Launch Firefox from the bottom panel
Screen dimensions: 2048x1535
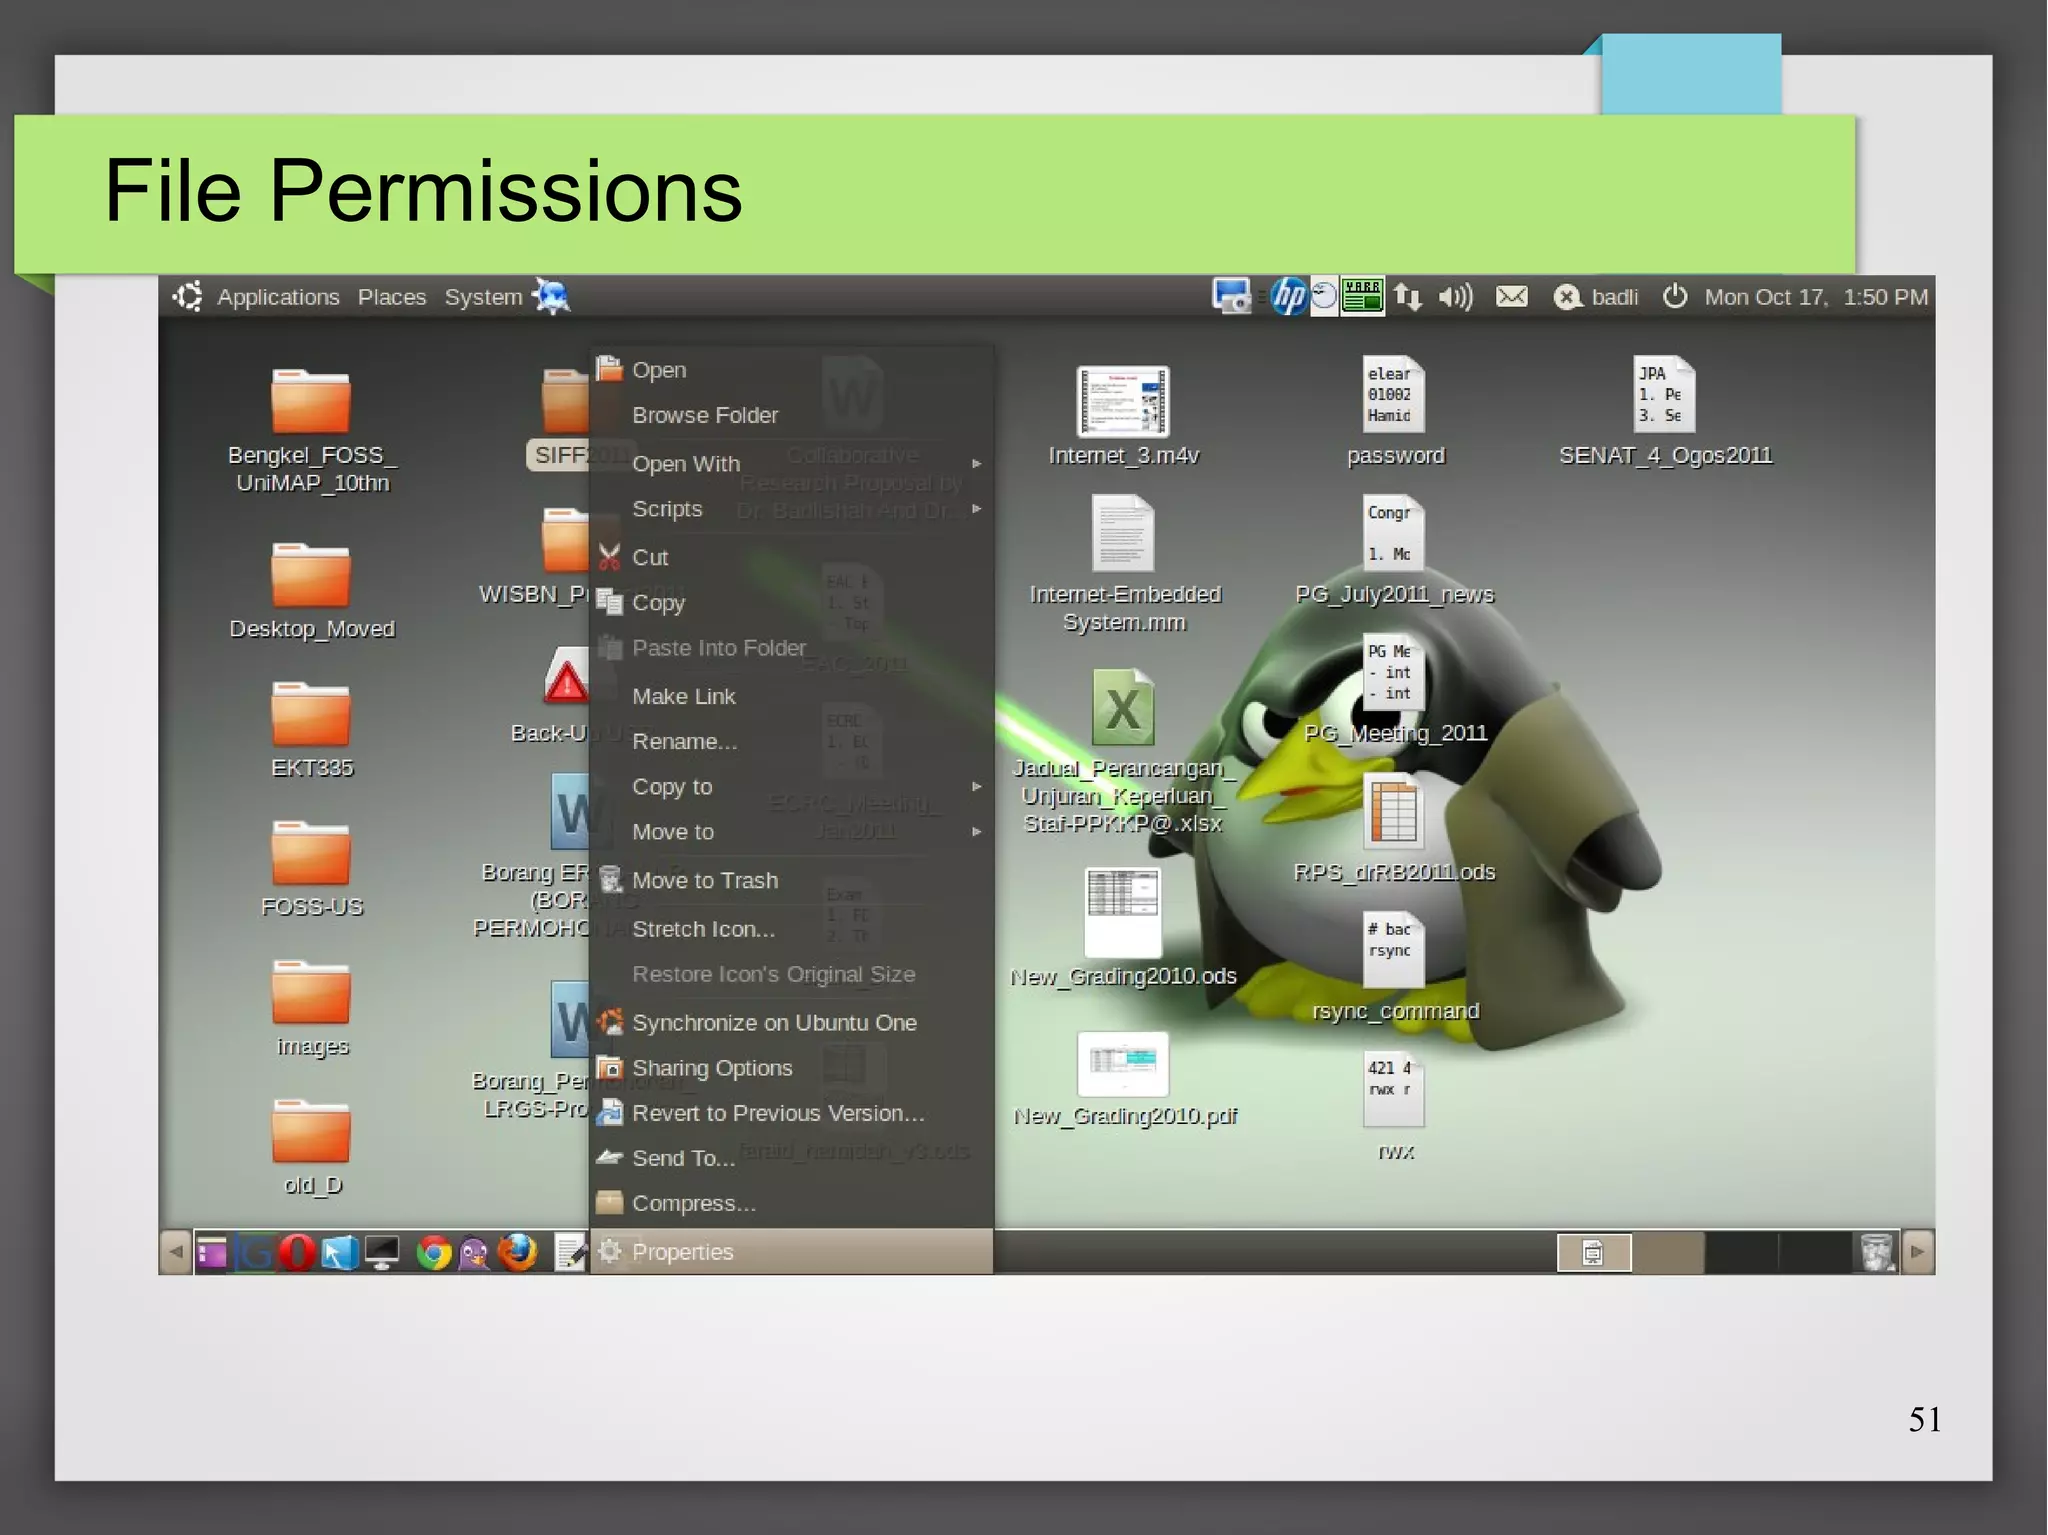[517, 1252]
